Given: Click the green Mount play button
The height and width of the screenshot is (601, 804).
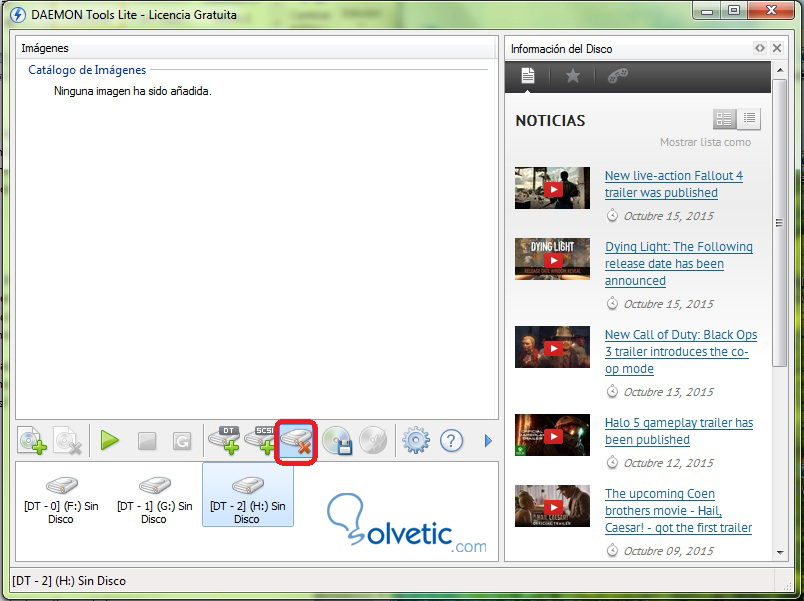Looking at the screenshot, I should coord(109,440).
